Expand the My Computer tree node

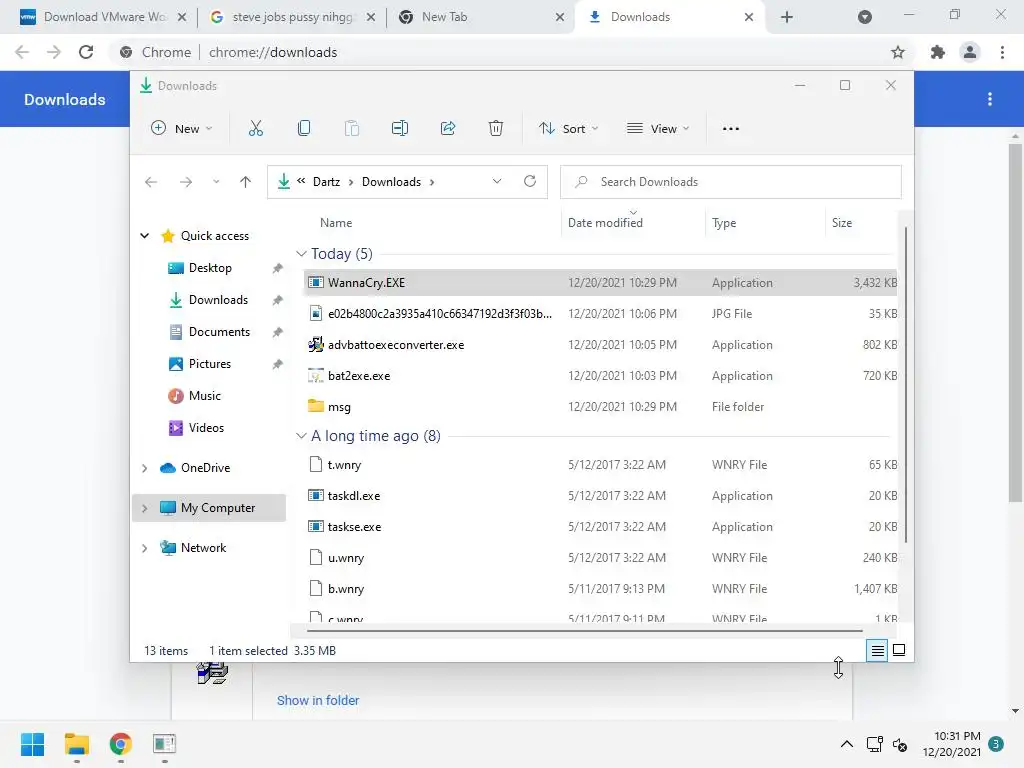click(144, 508)
